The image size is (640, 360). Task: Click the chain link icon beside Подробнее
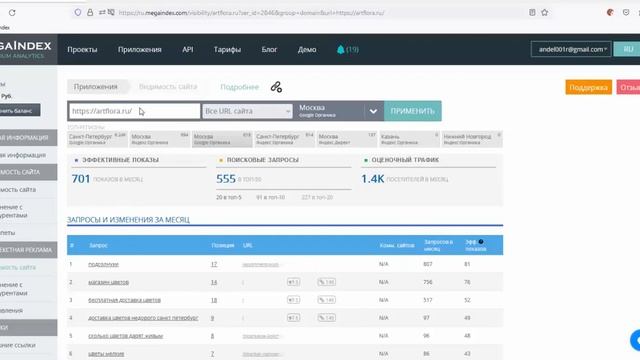276,87
